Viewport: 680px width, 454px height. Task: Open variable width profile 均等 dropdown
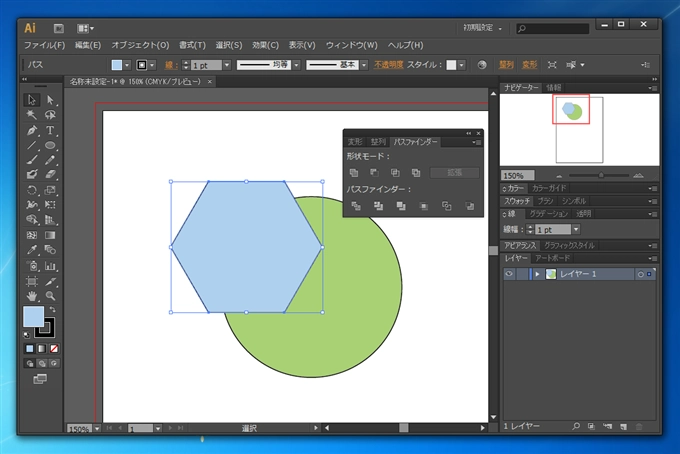pyautogui.click(x=297, y=65)
